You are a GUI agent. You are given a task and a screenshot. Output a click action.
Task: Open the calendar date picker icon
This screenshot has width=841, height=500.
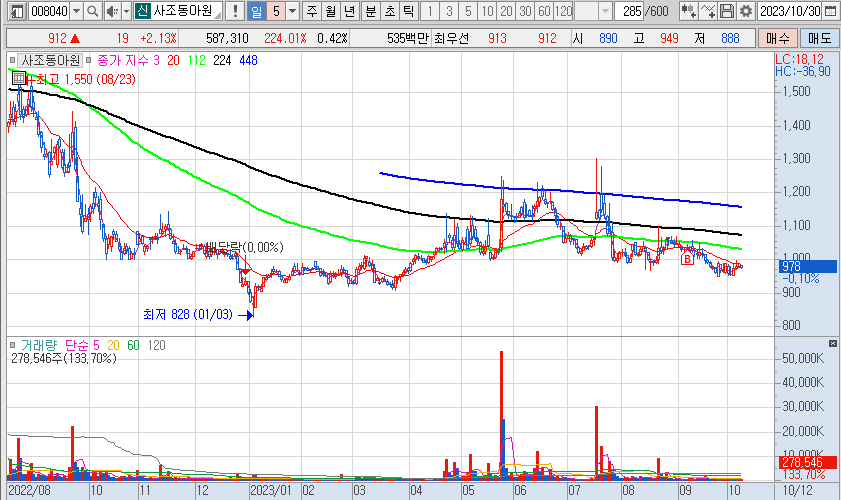pos(830,11)
